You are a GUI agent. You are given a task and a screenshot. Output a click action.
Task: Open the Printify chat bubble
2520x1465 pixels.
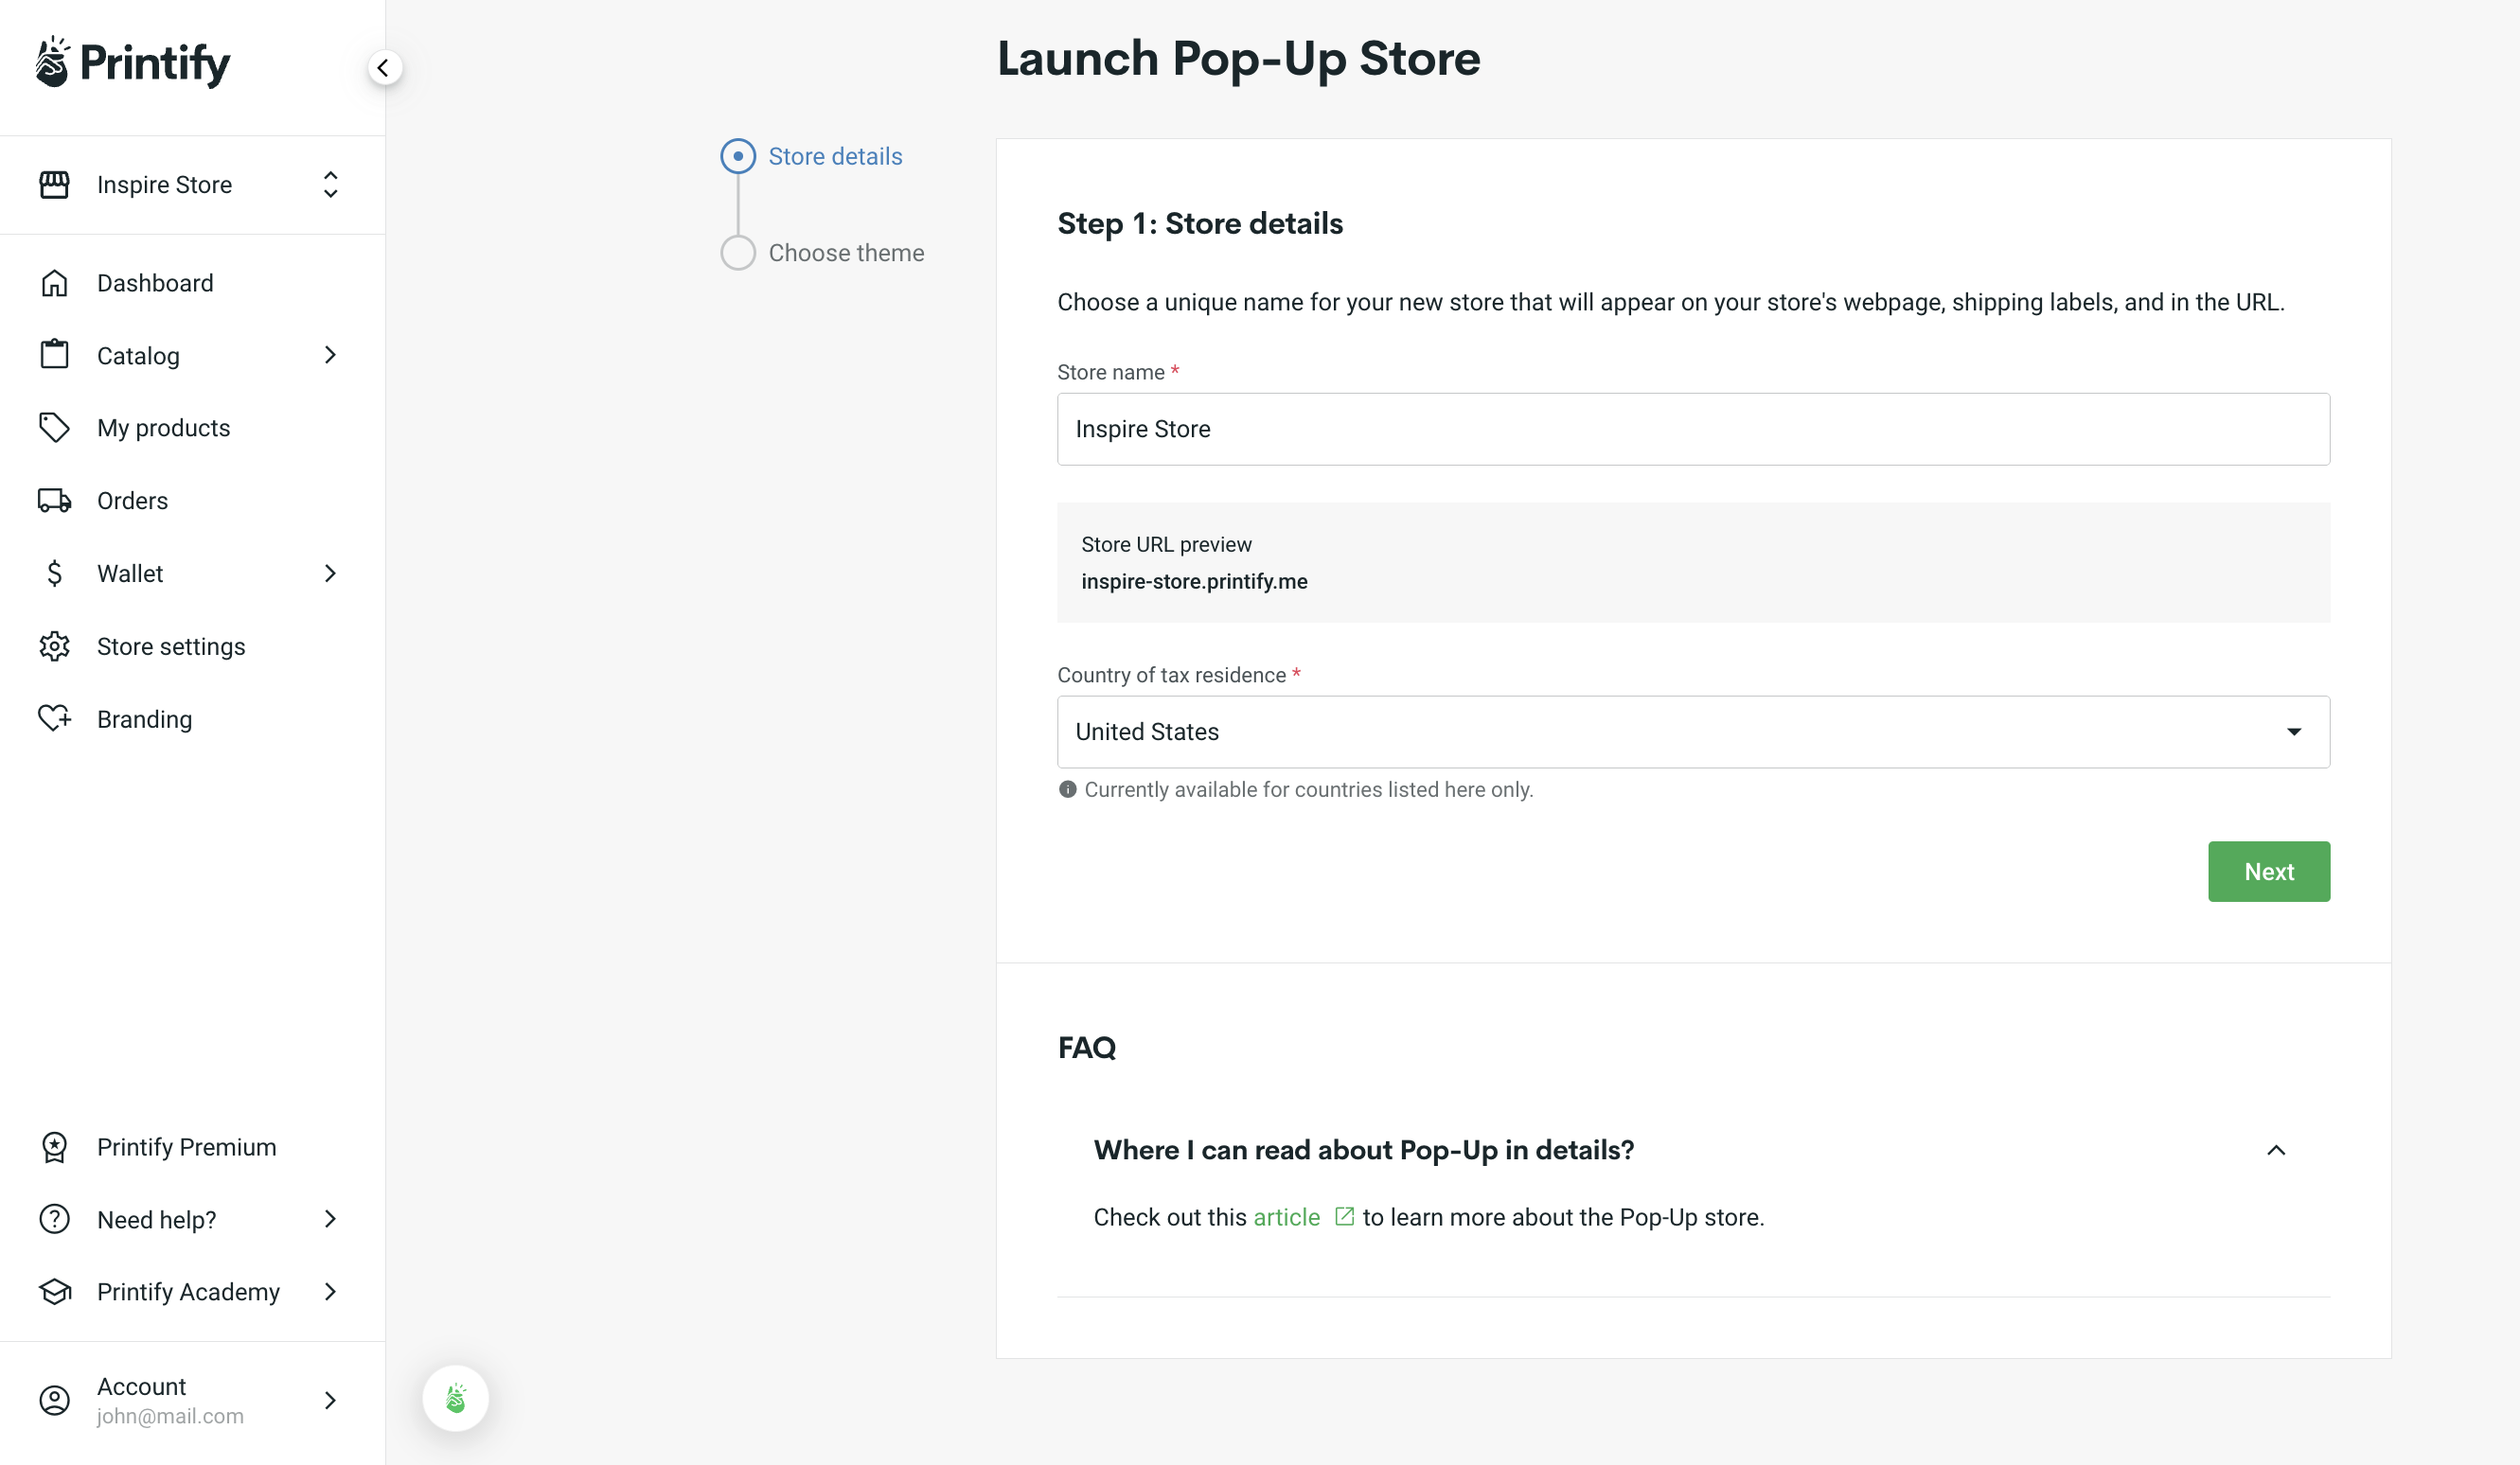(x=455, y=1398)
